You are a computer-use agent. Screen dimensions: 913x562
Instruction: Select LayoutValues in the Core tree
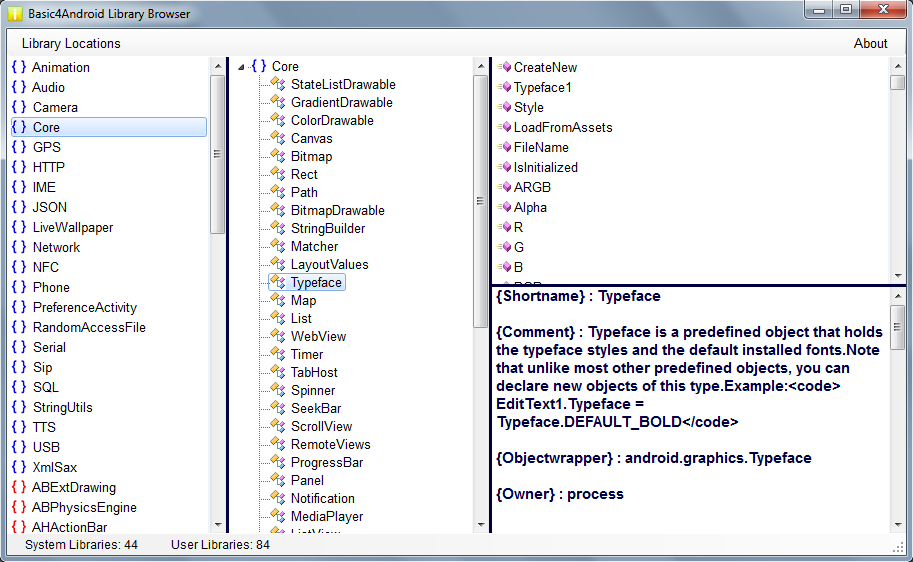click(x=330, y=264)
